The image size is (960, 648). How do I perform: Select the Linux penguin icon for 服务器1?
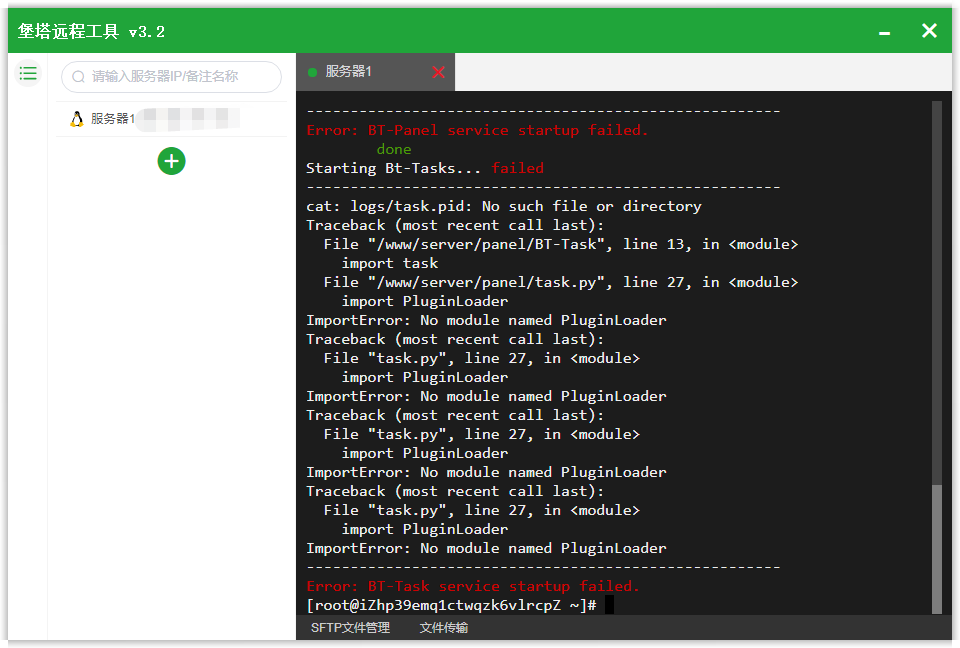(77, 119)
